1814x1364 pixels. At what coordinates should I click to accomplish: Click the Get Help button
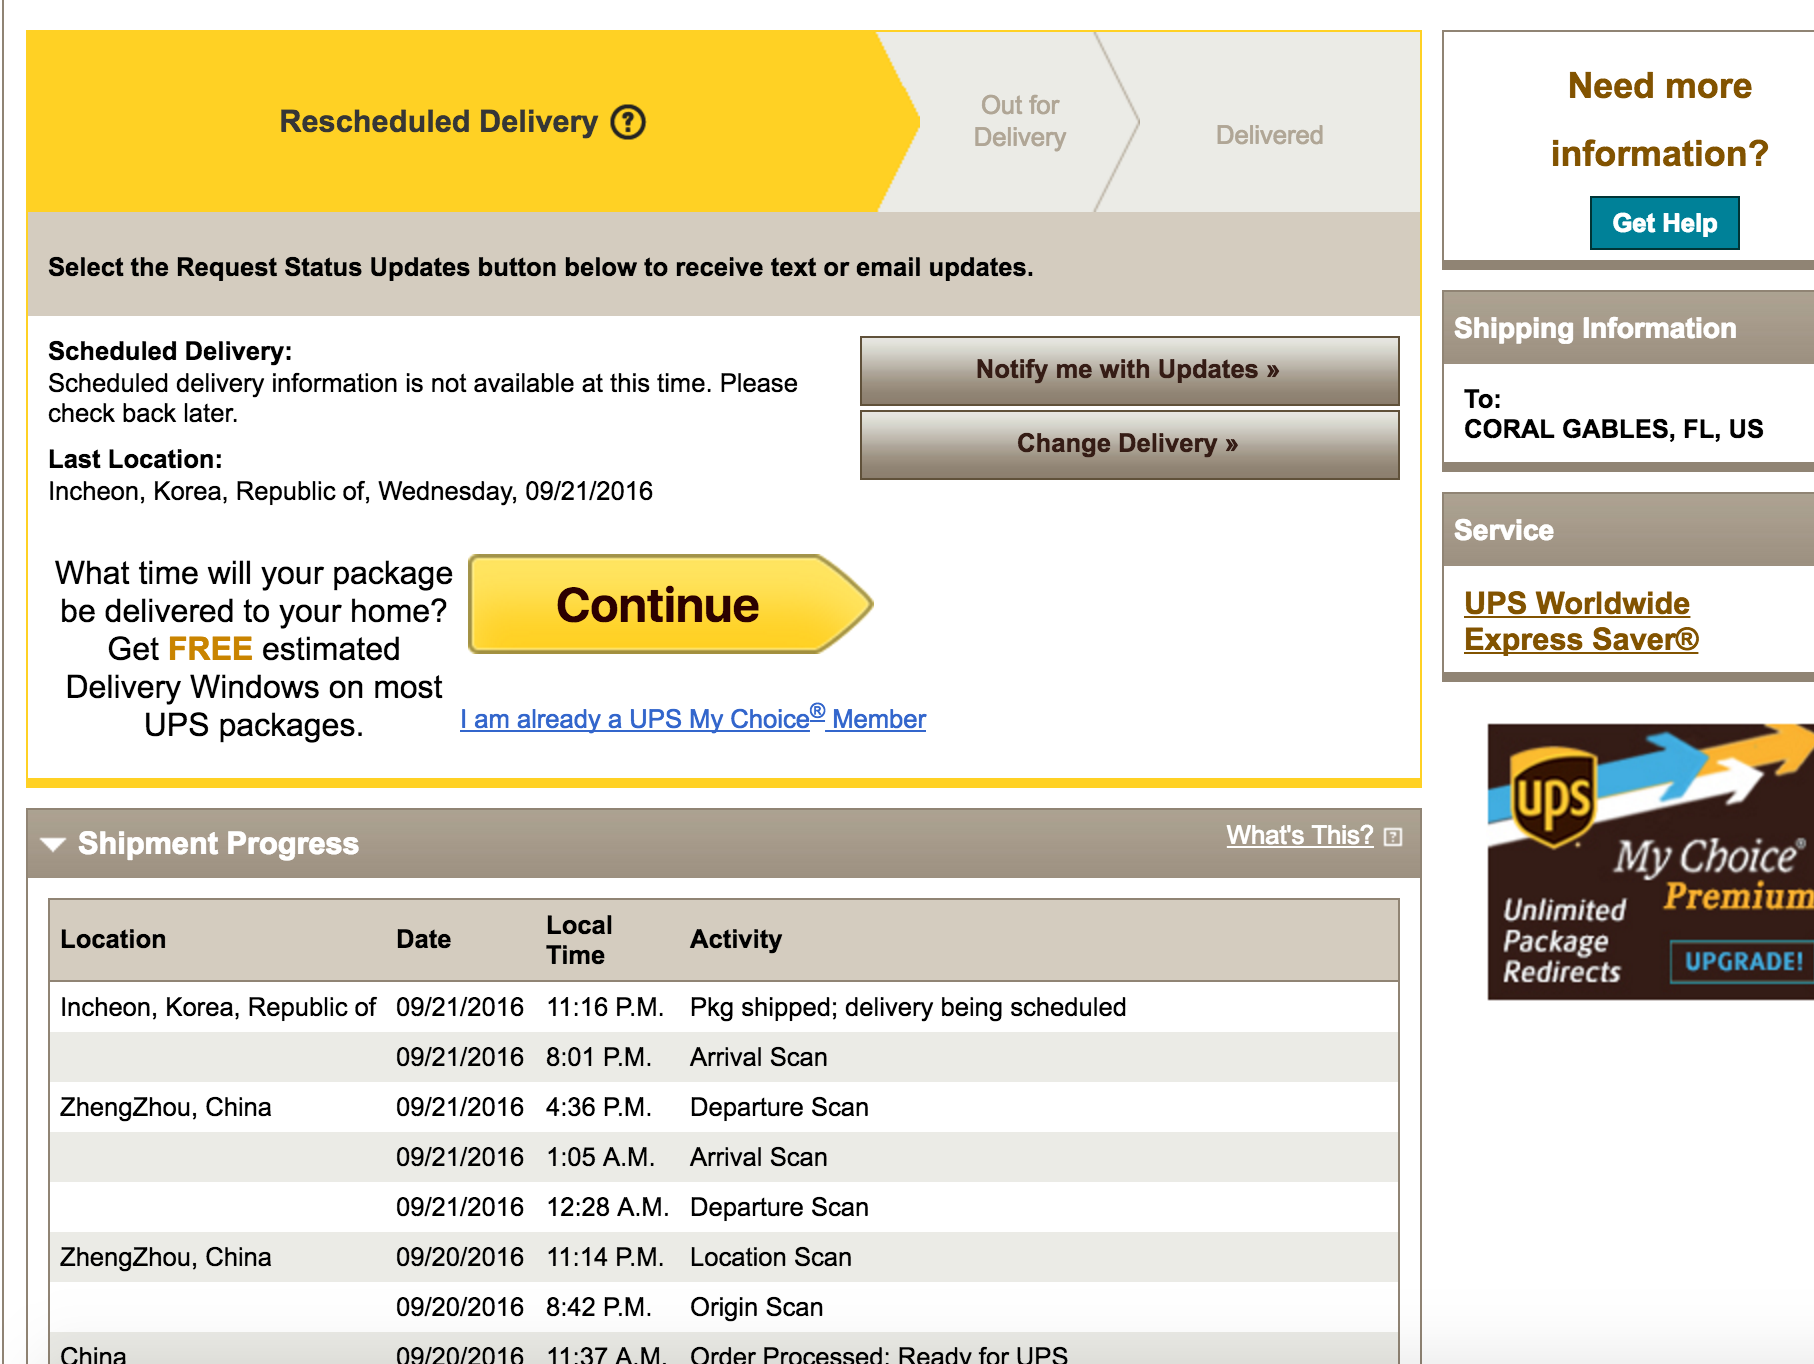[1664, 223]
